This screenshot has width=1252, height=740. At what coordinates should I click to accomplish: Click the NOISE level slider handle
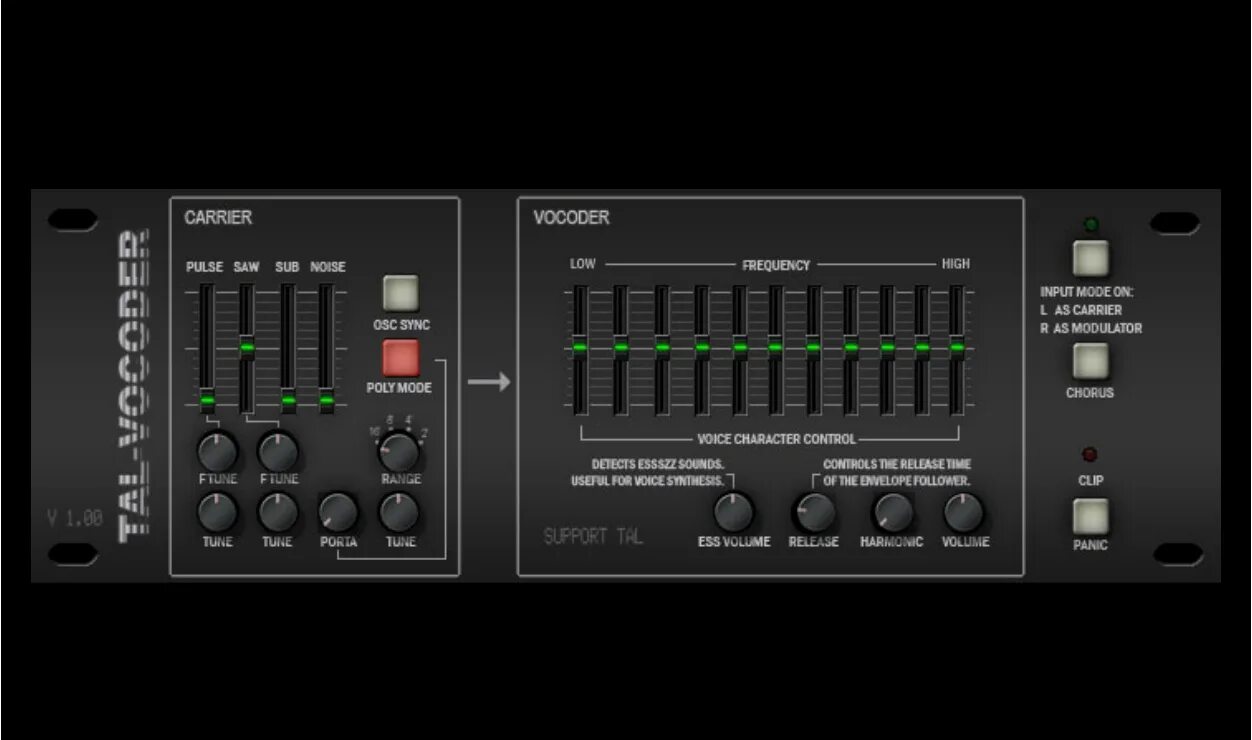pyautogui.click(x=326, y=400)
